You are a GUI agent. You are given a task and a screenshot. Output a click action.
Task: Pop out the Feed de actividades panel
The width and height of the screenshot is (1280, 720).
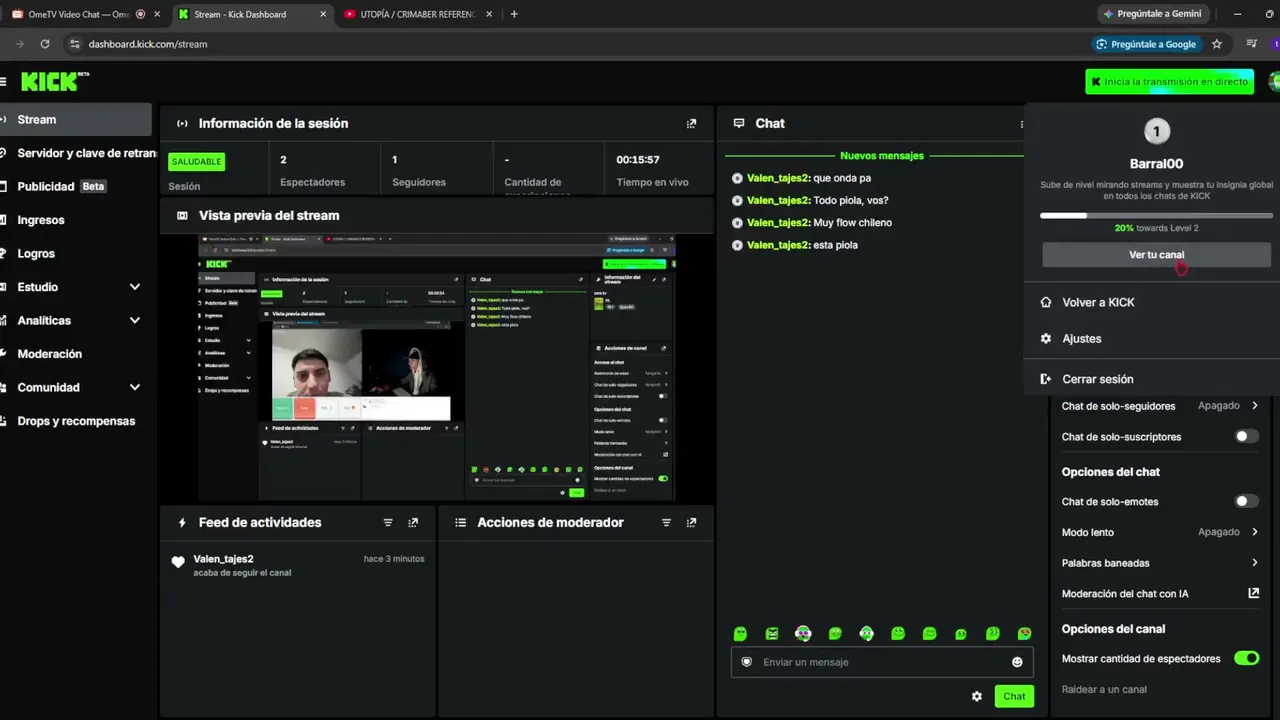(x=413, y=523)
